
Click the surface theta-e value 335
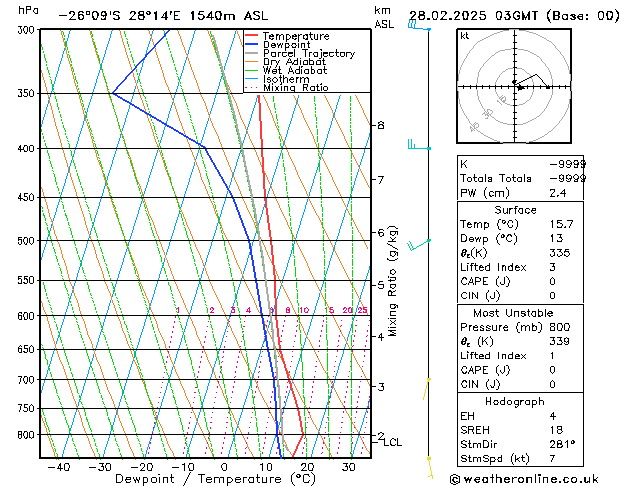click(x=560, y=253)
